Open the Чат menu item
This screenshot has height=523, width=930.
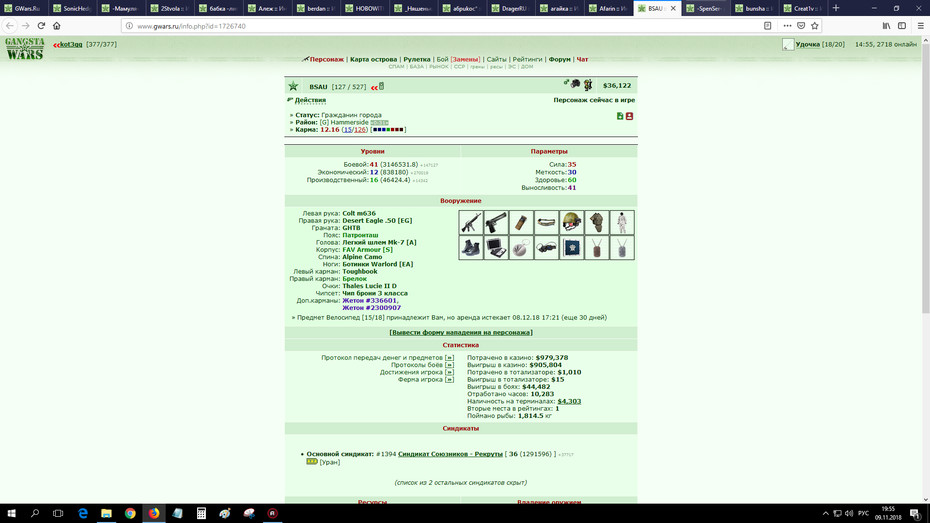pyautogui.click(x=582, y=59)
